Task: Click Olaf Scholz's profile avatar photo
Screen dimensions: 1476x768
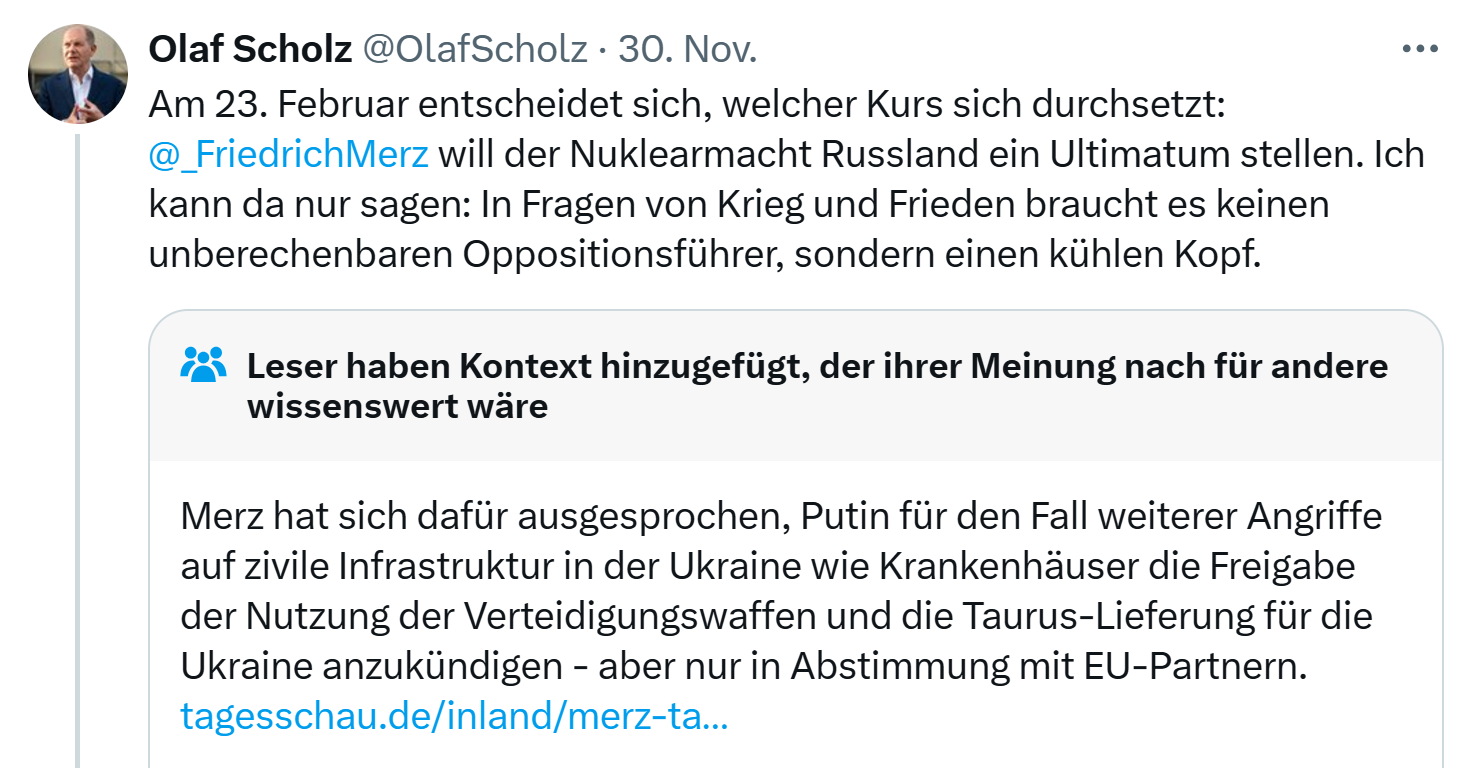Action: pos(77,73)
